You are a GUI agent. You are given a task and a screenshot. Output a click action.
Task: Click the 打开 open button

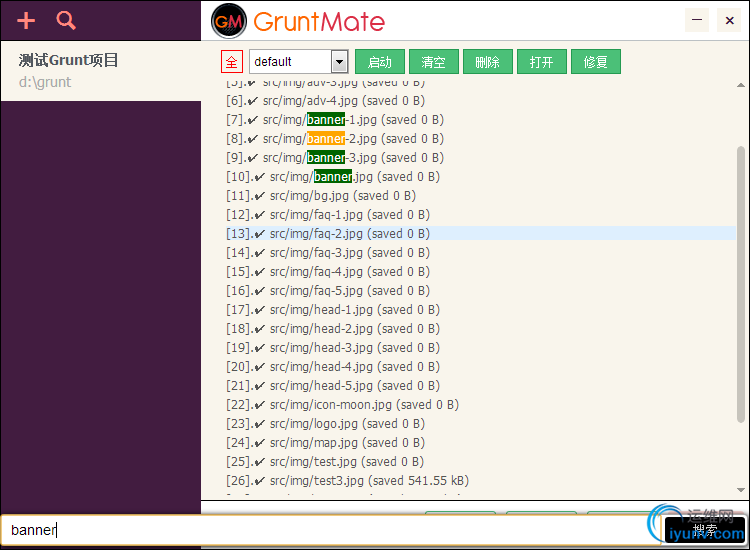(541, 62)
